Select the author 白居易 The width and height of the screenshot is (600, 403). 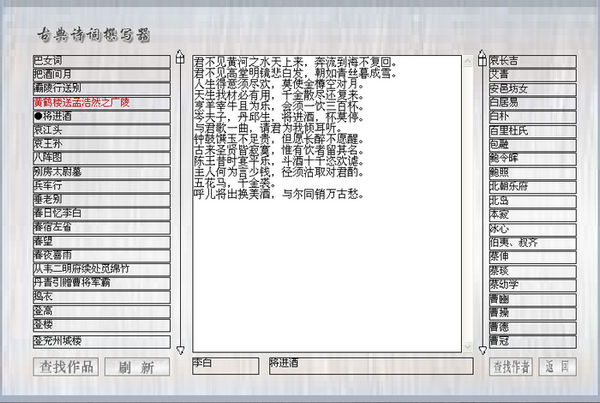coord(533,103)
